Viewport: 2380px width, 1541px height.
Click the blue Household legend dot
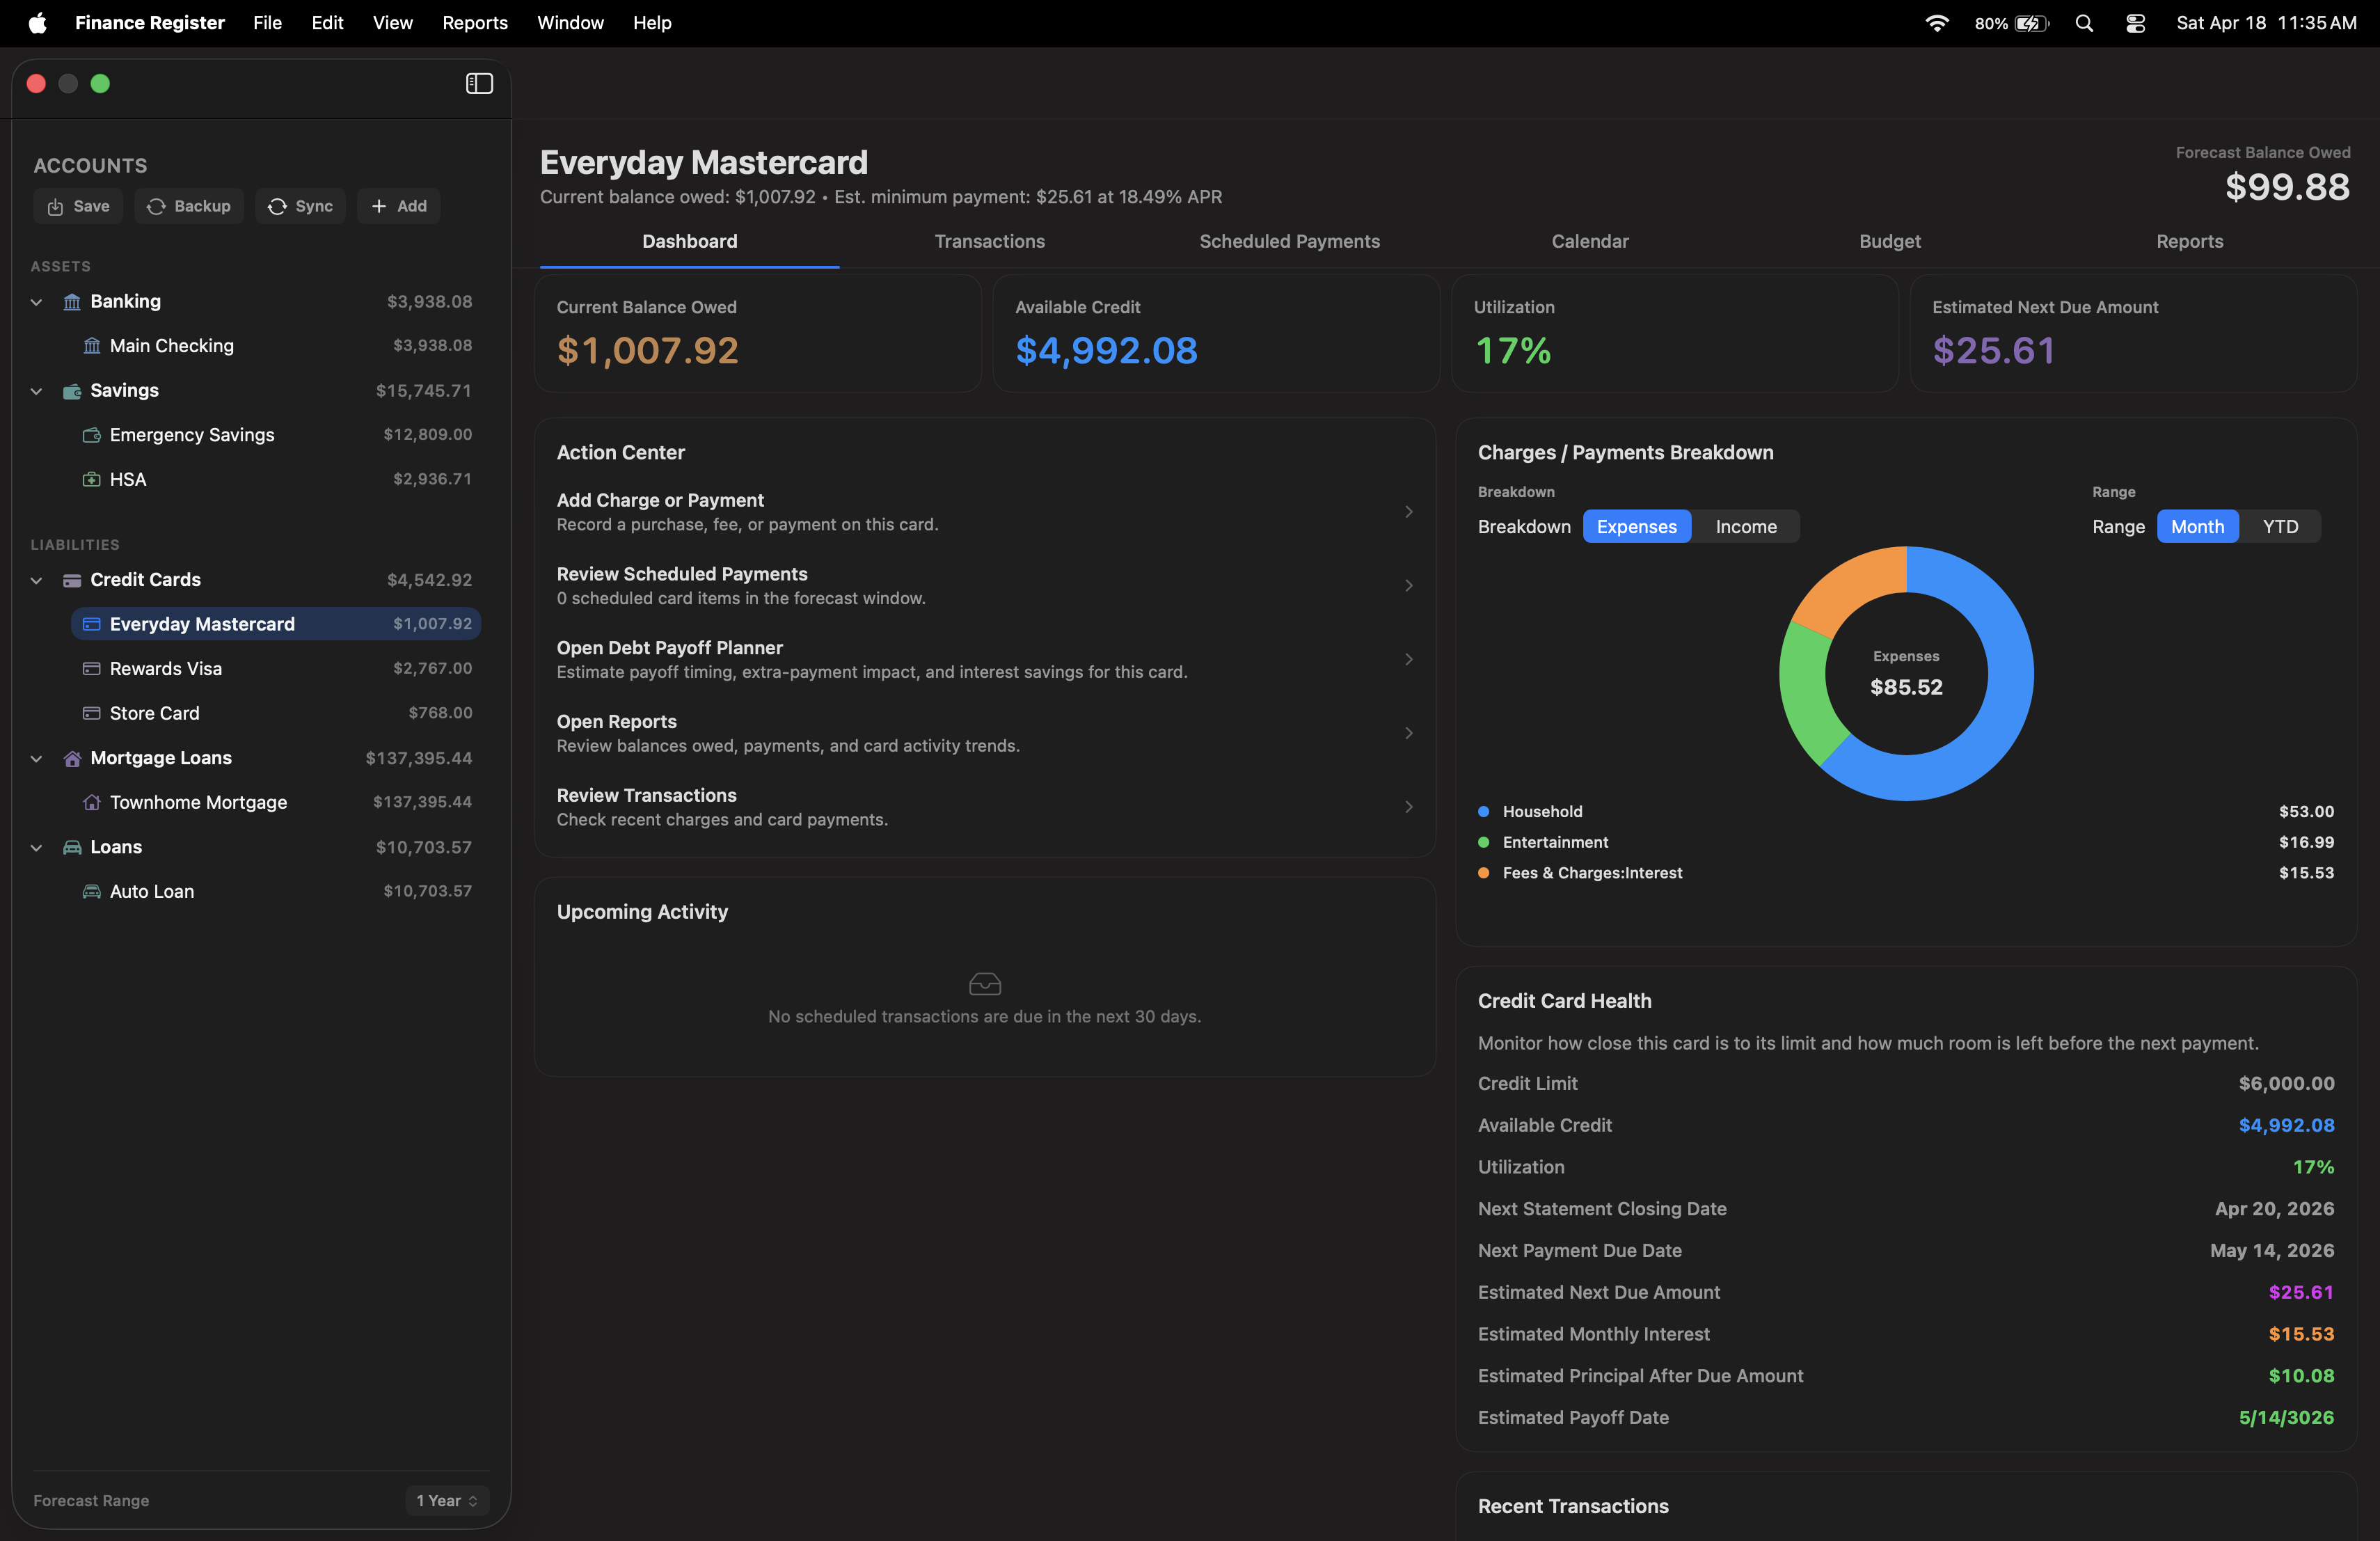(1484, 812)
